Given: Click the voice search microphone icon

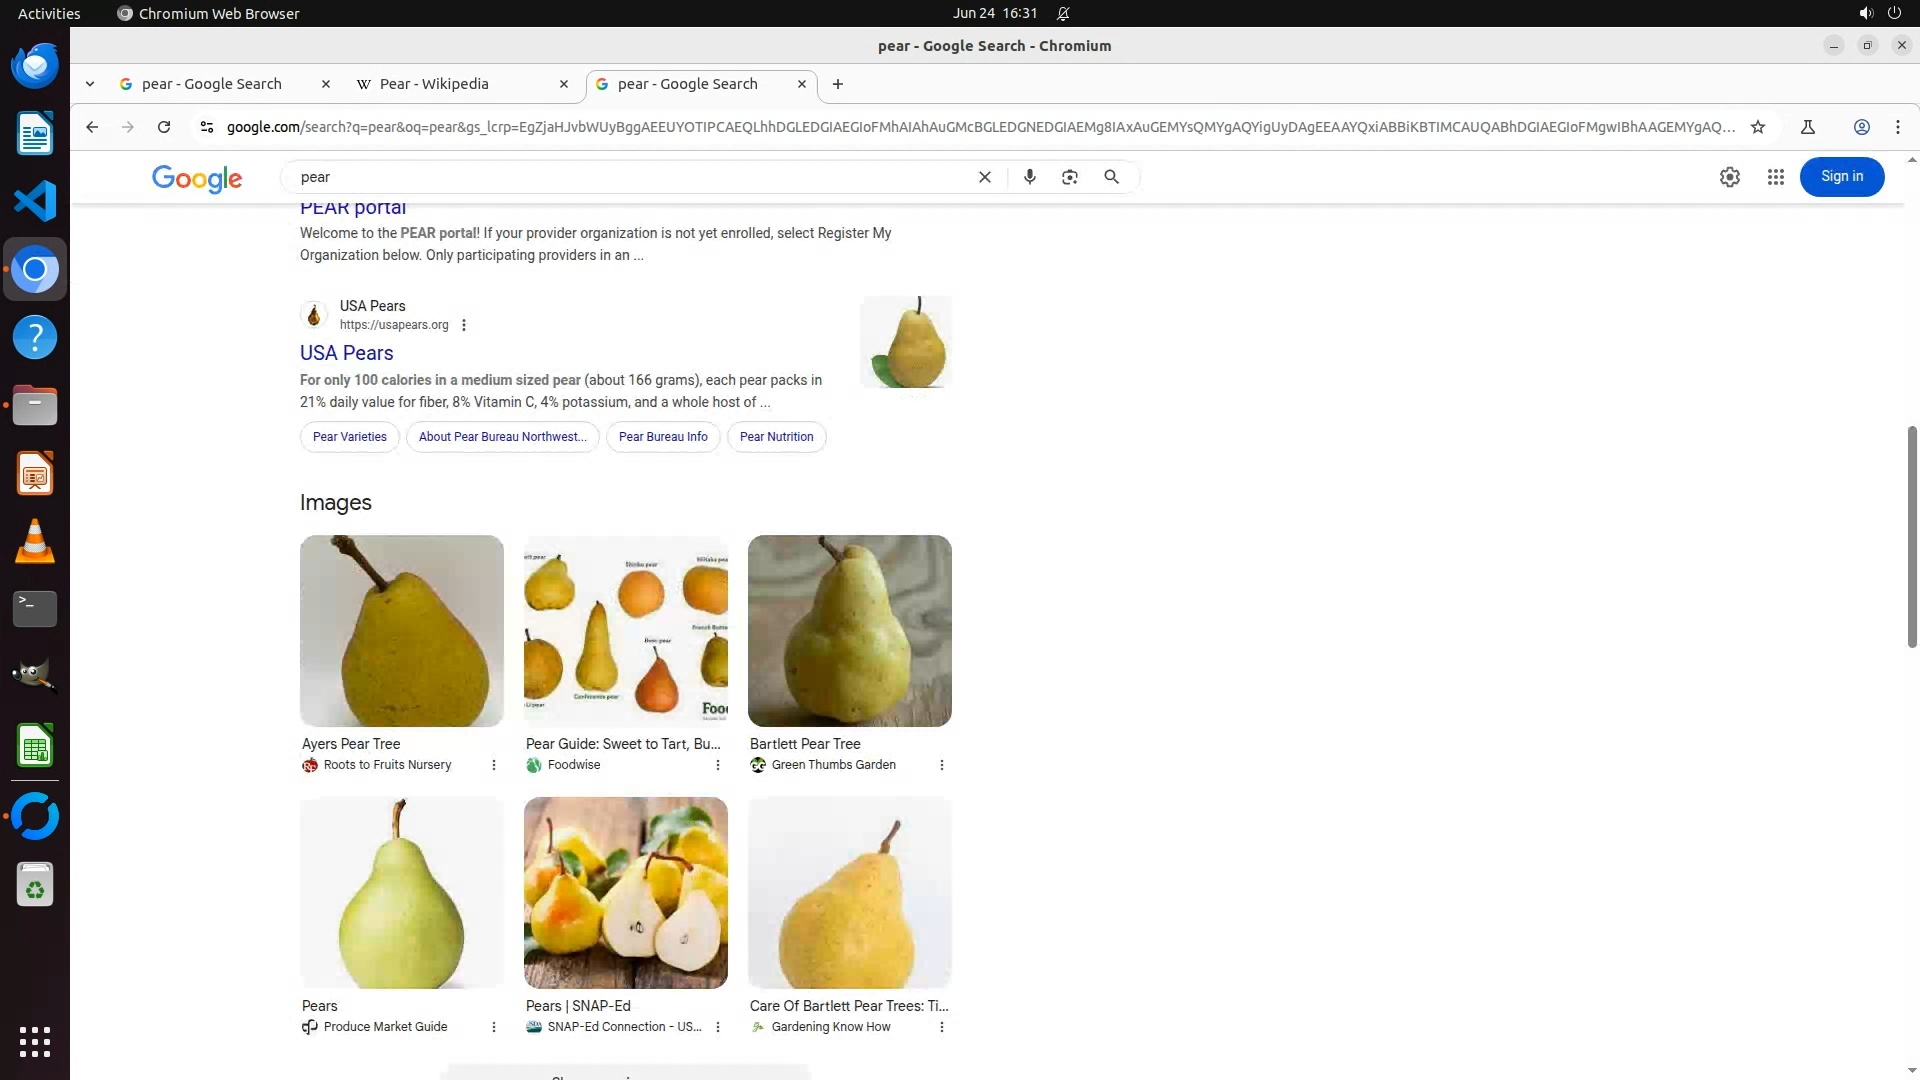Looking at the screenshot, I should click(x=1029, y=177).
